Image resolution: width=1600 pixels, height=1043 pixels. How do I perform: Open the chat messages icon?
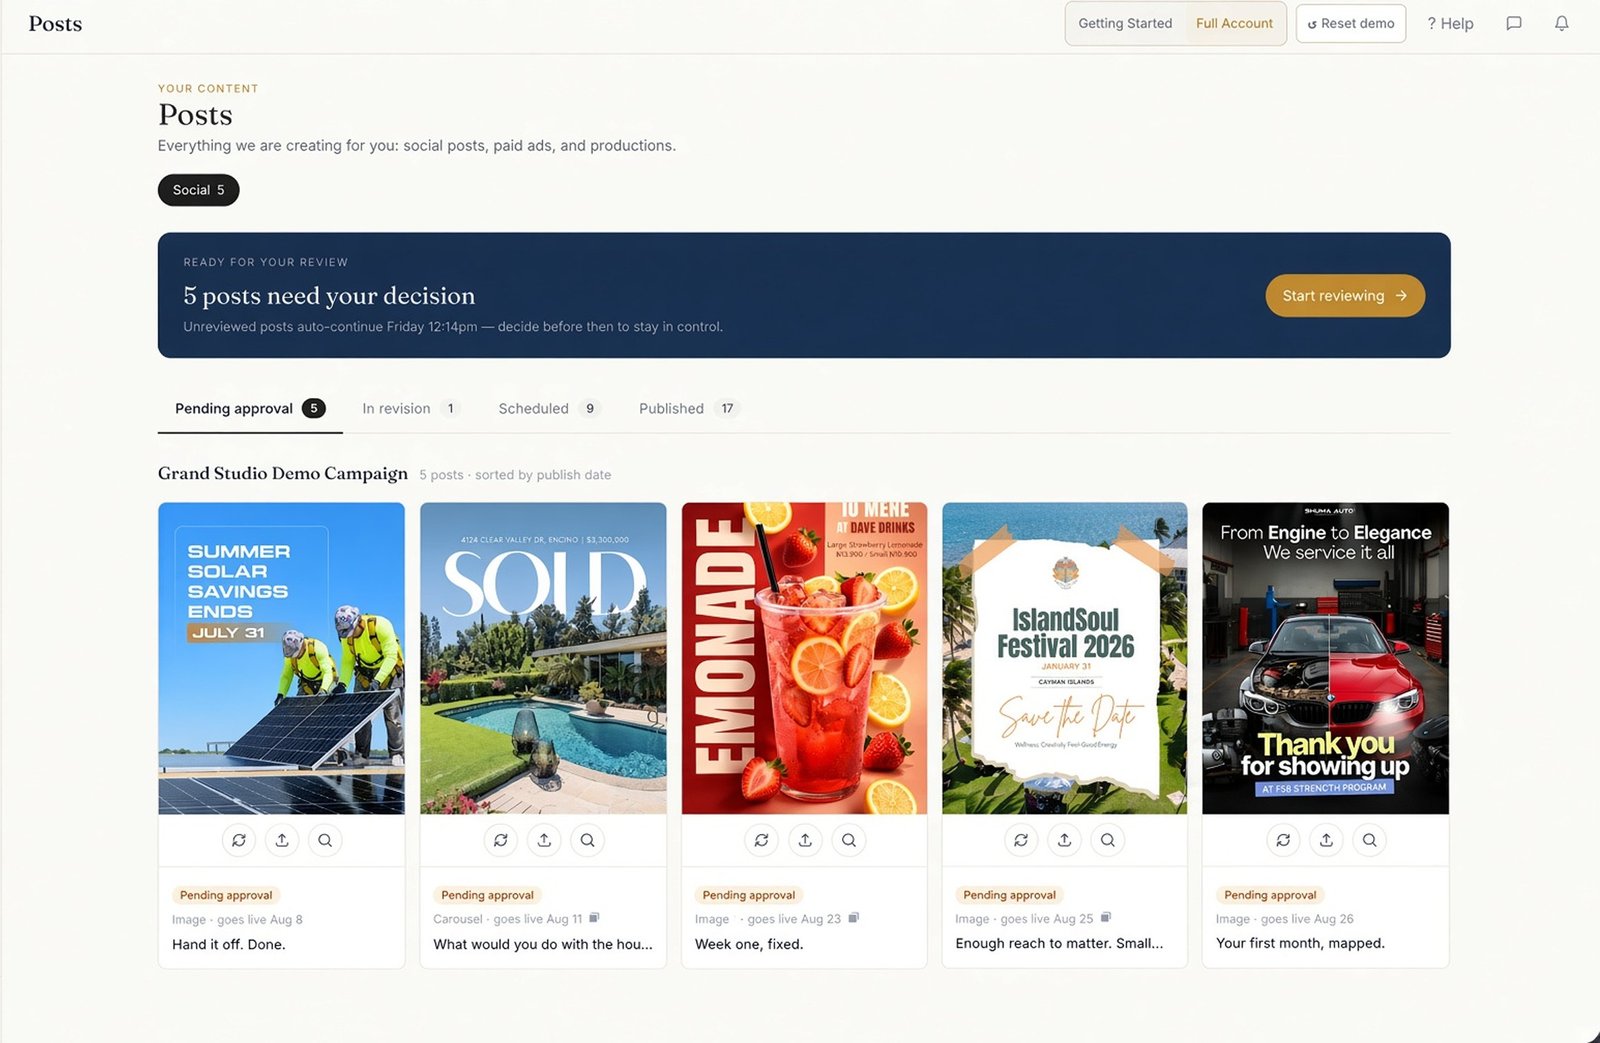1514,23
